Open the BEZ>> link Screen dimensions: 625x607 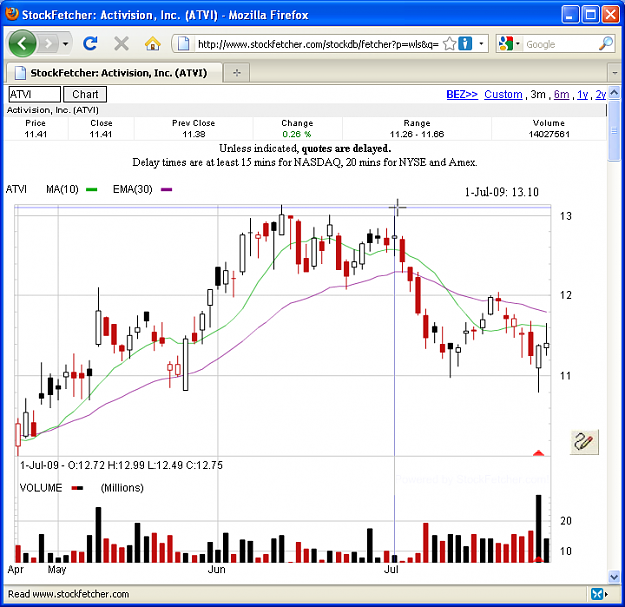pyautogui.click(x=462, y=94)
